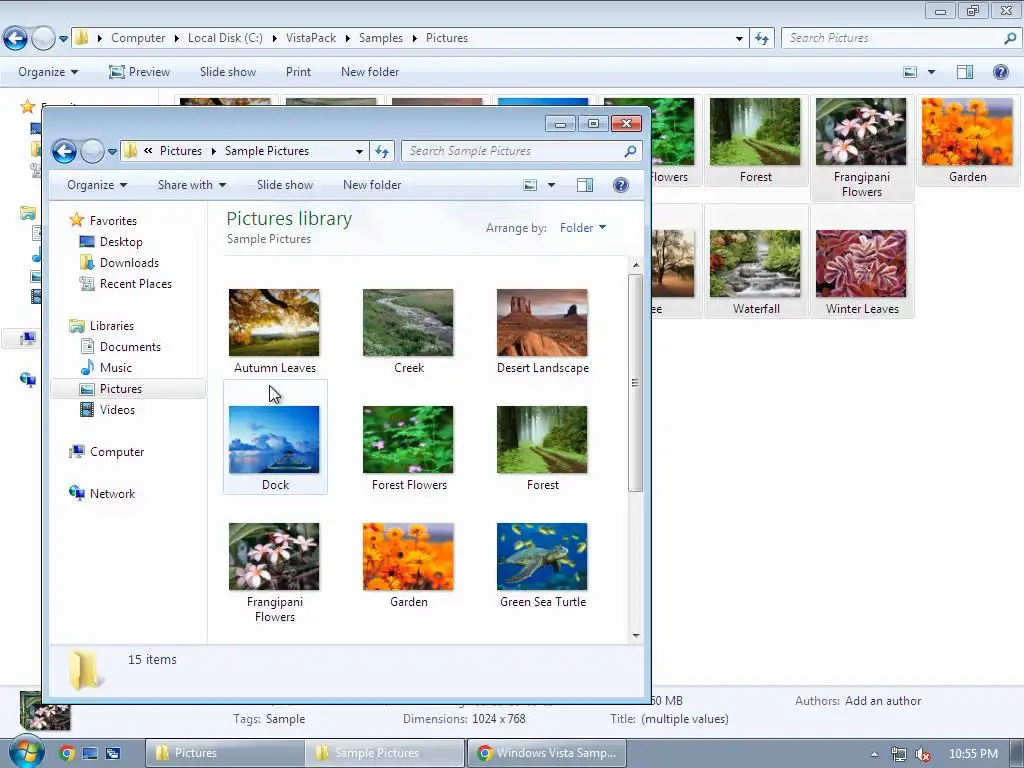The image size is (1024, 768).
Task: Click New folder in background Pictures window
Action: 370,72
